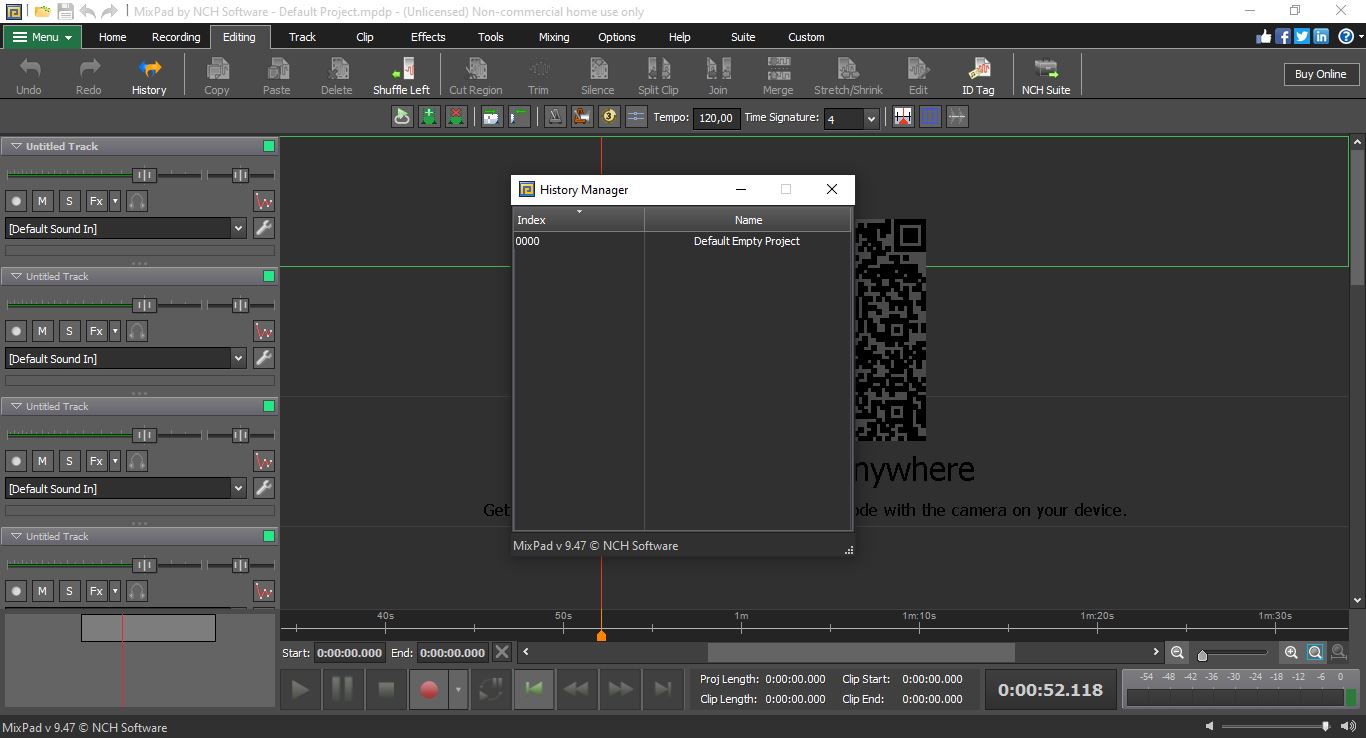The image size is (1366, 738).
Task: Open the mixer sliders icon near Tempo
Action: tap(636, 117)
